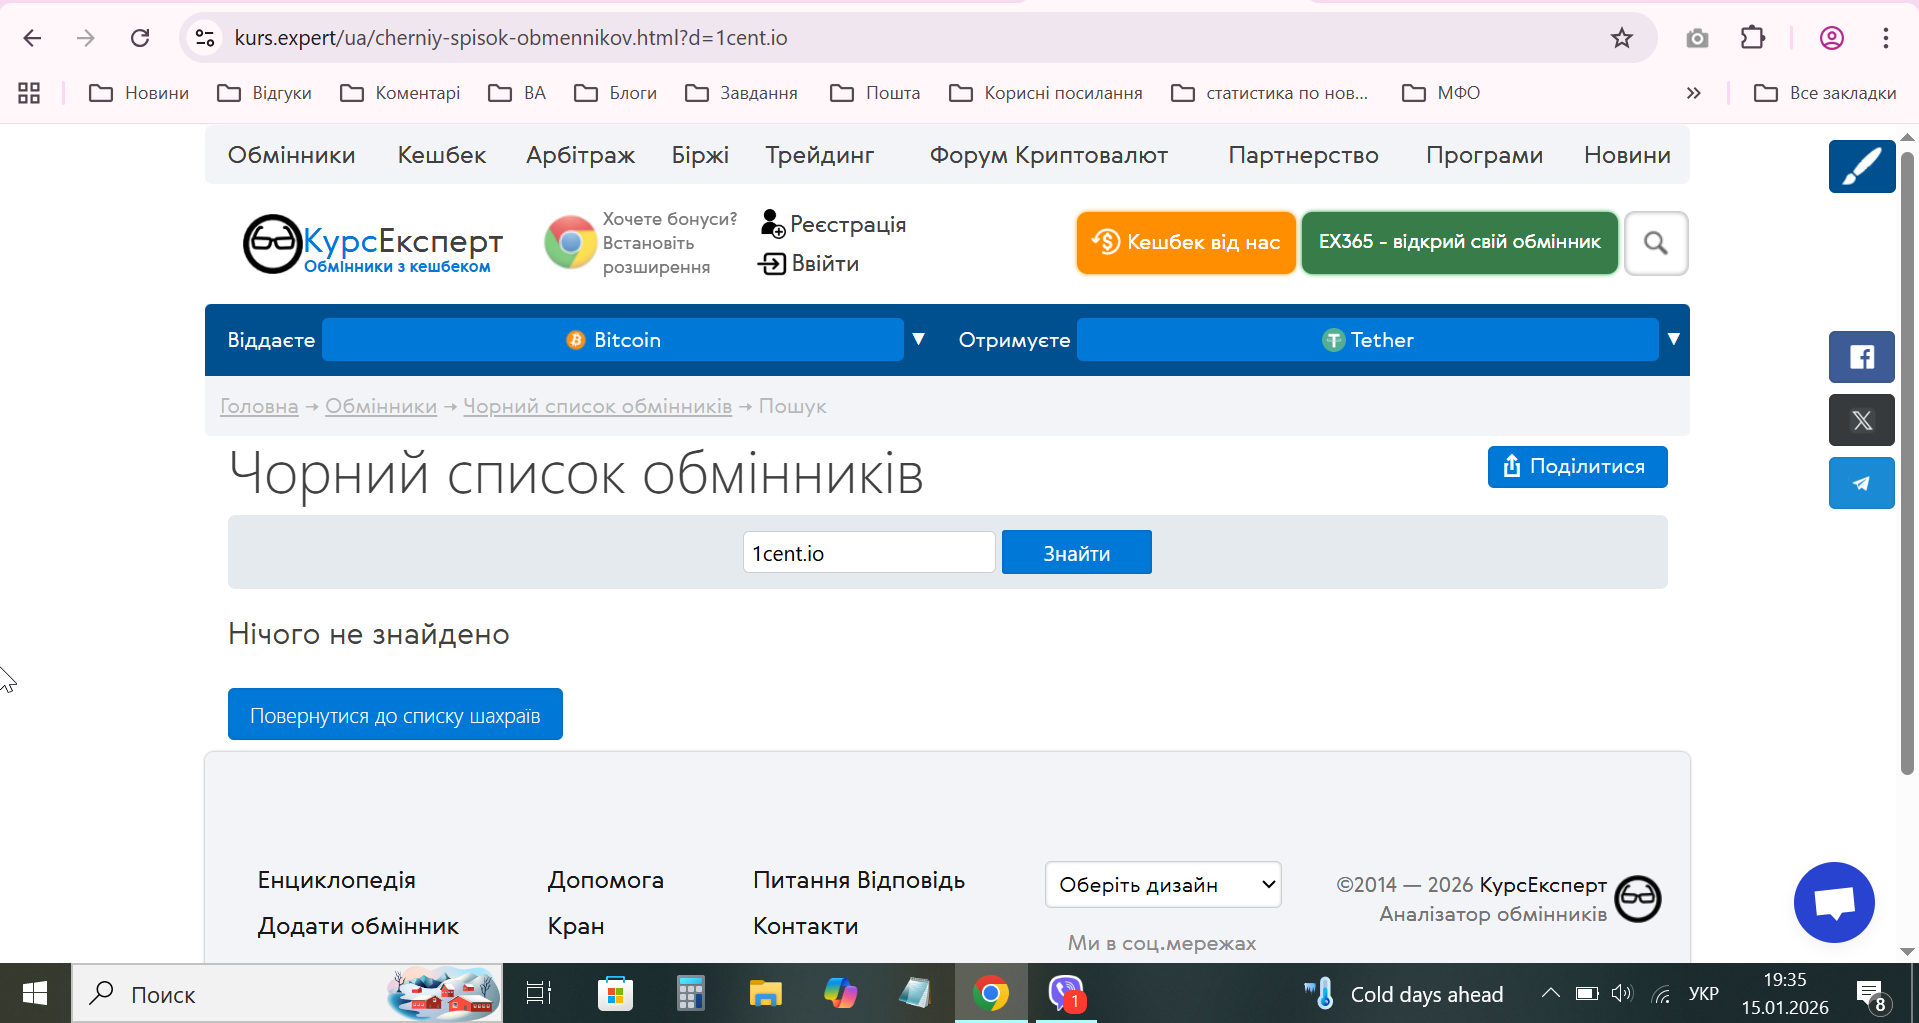Show hidden system tray icons
Screen dimensions: 1919x1023
1550,993
